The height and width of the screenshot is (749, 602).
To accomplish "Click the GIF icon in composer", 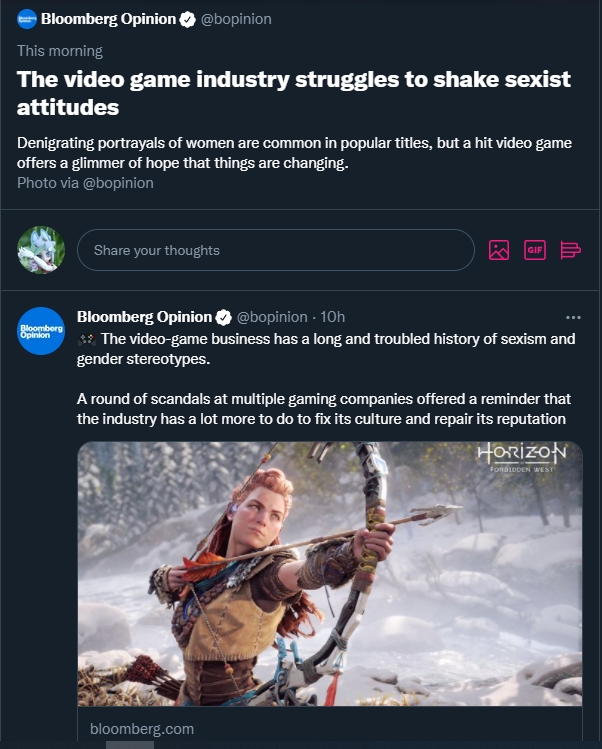I will [535, 250].
